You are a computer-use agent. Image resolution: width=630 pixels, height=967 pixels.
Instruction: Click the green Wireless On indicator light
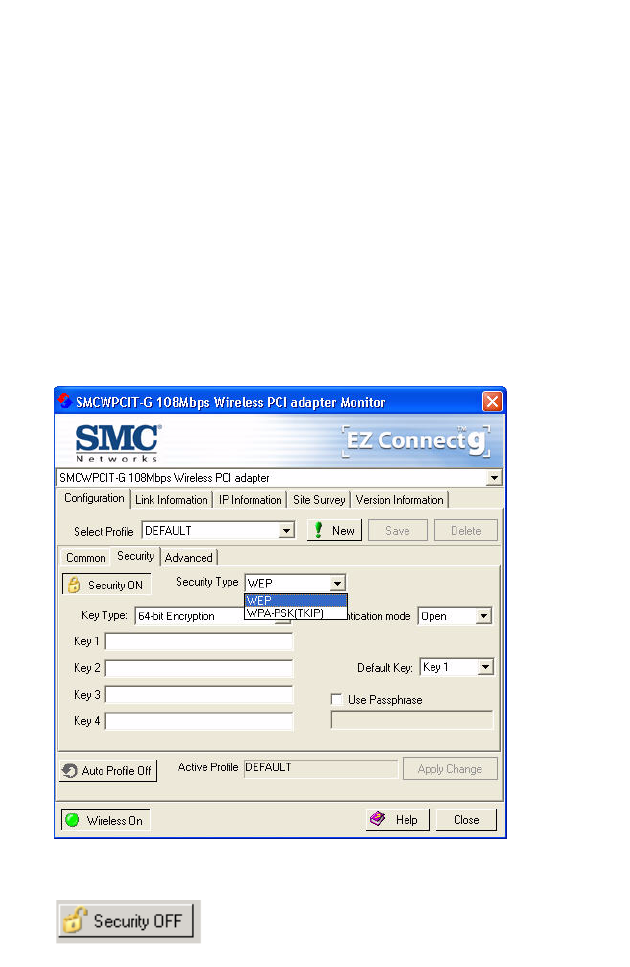[x=72, y=820]
